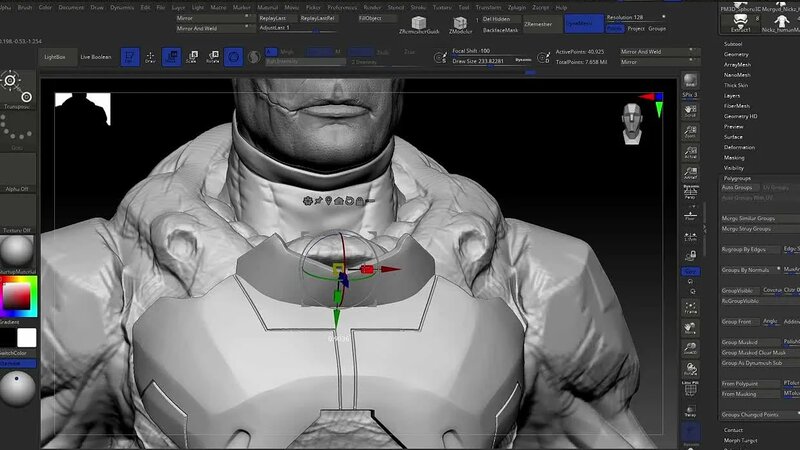The width and height of the screenshot is (800, 450).
Task: Click the Zoom canvas icon
Action: tap(690, 132)
